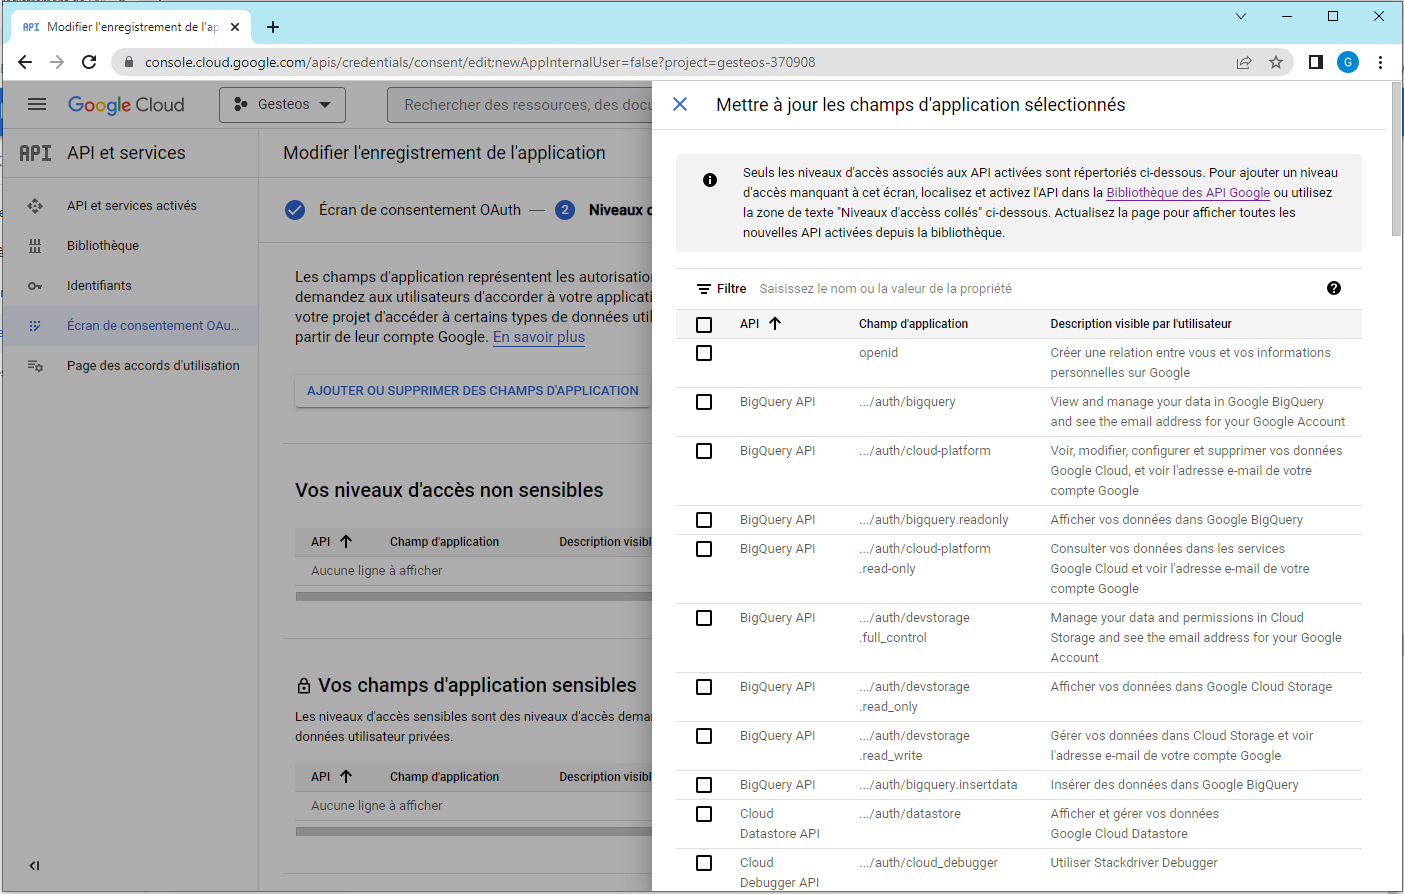This screenshot has width=1404, height=894.
Task: Select all scopes with header checkbox
Action: click(704, 324)
